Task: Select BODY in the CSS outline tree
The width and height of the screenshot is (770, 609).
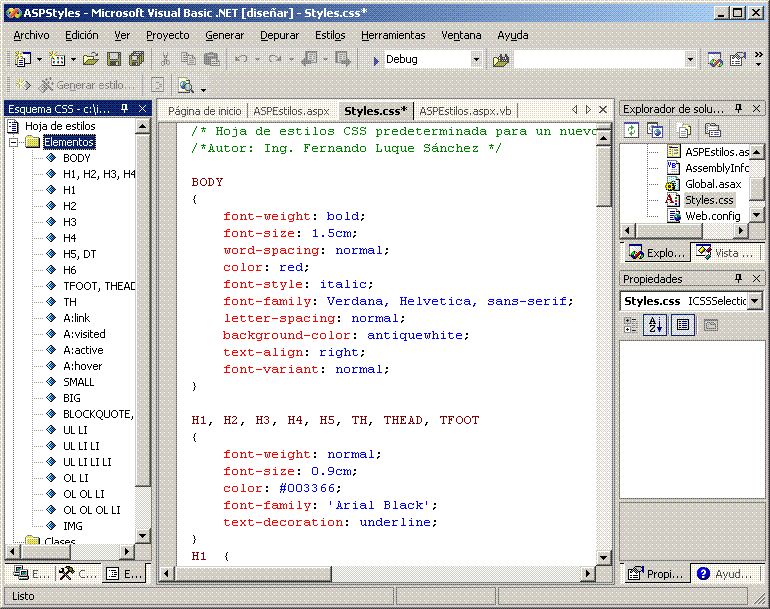Action: click(x=77, y=158)
